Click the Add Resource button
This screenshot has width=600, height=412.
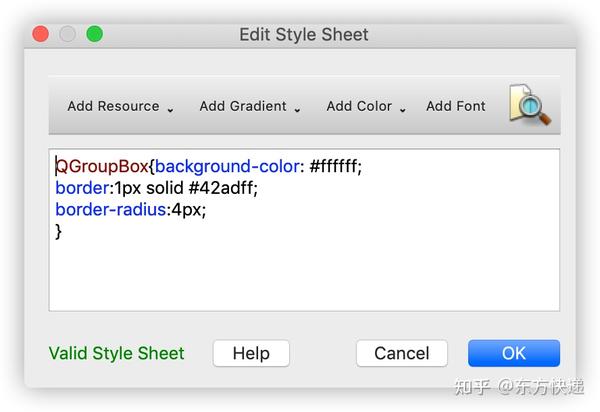113,106
